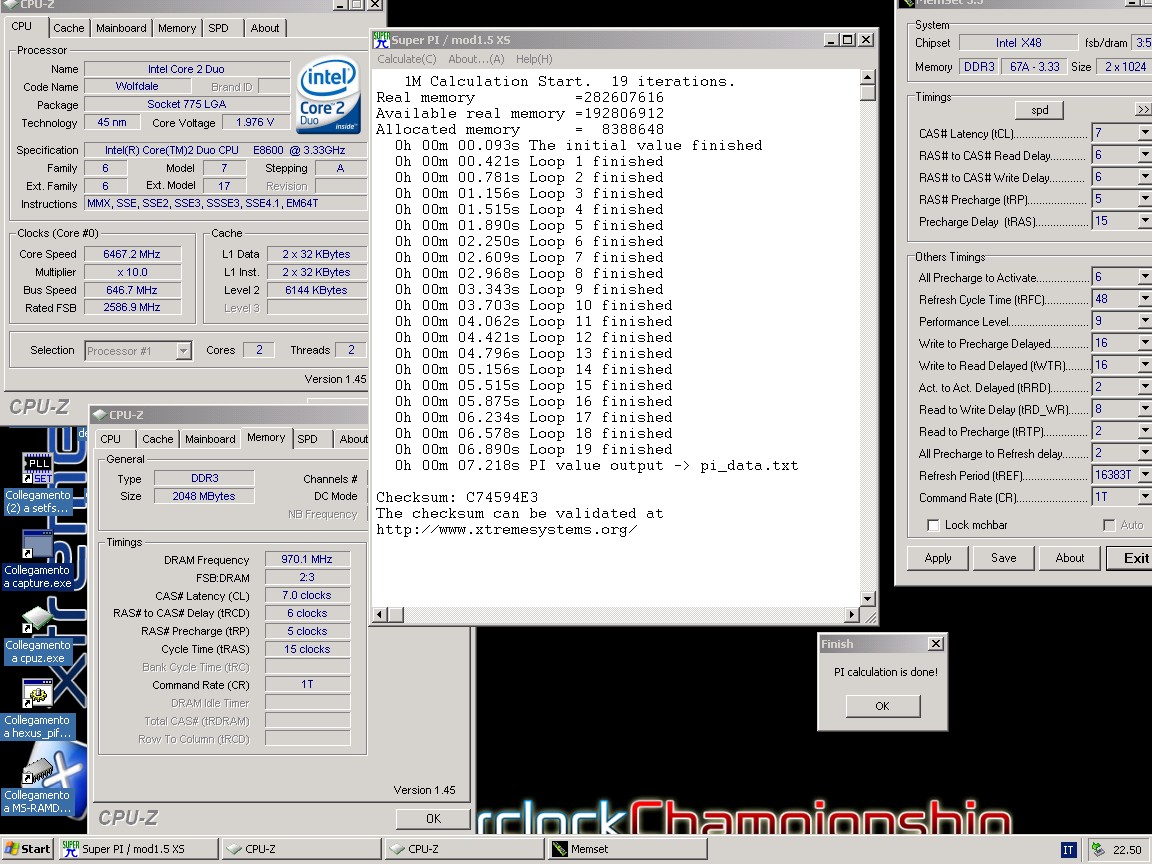Click the Apply button in Memset
Image resolution: width=1152 pixels, height=864 pixels.
937,558
